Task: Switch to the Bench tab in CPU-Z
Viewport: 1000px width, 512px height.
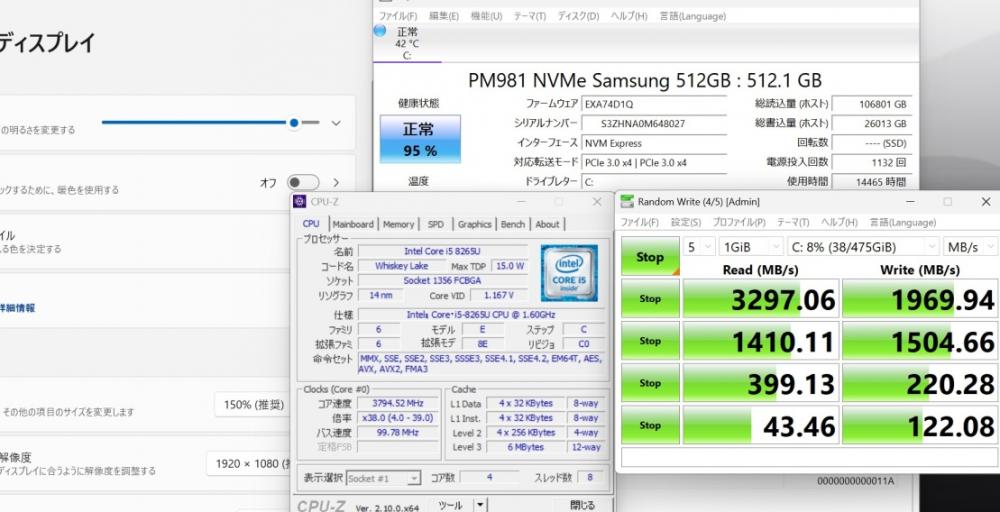Action: tap(513, 224)
